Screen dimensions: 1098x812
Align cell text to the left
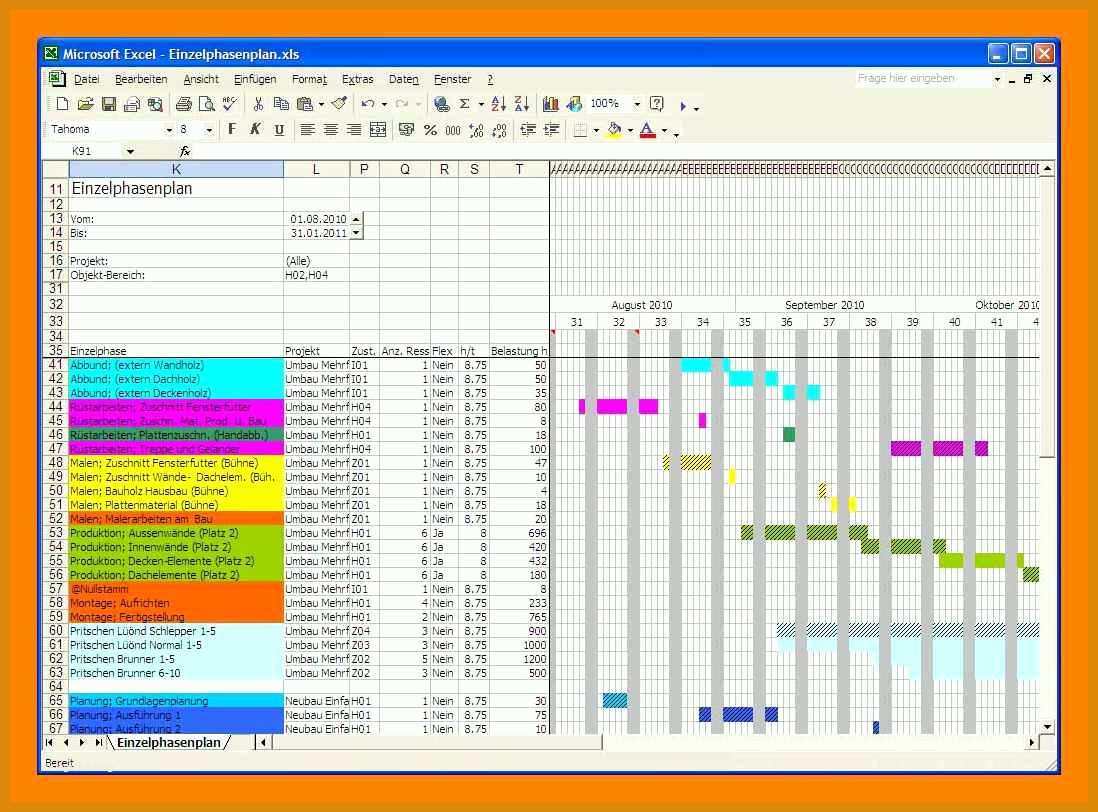tap(307, 130)
